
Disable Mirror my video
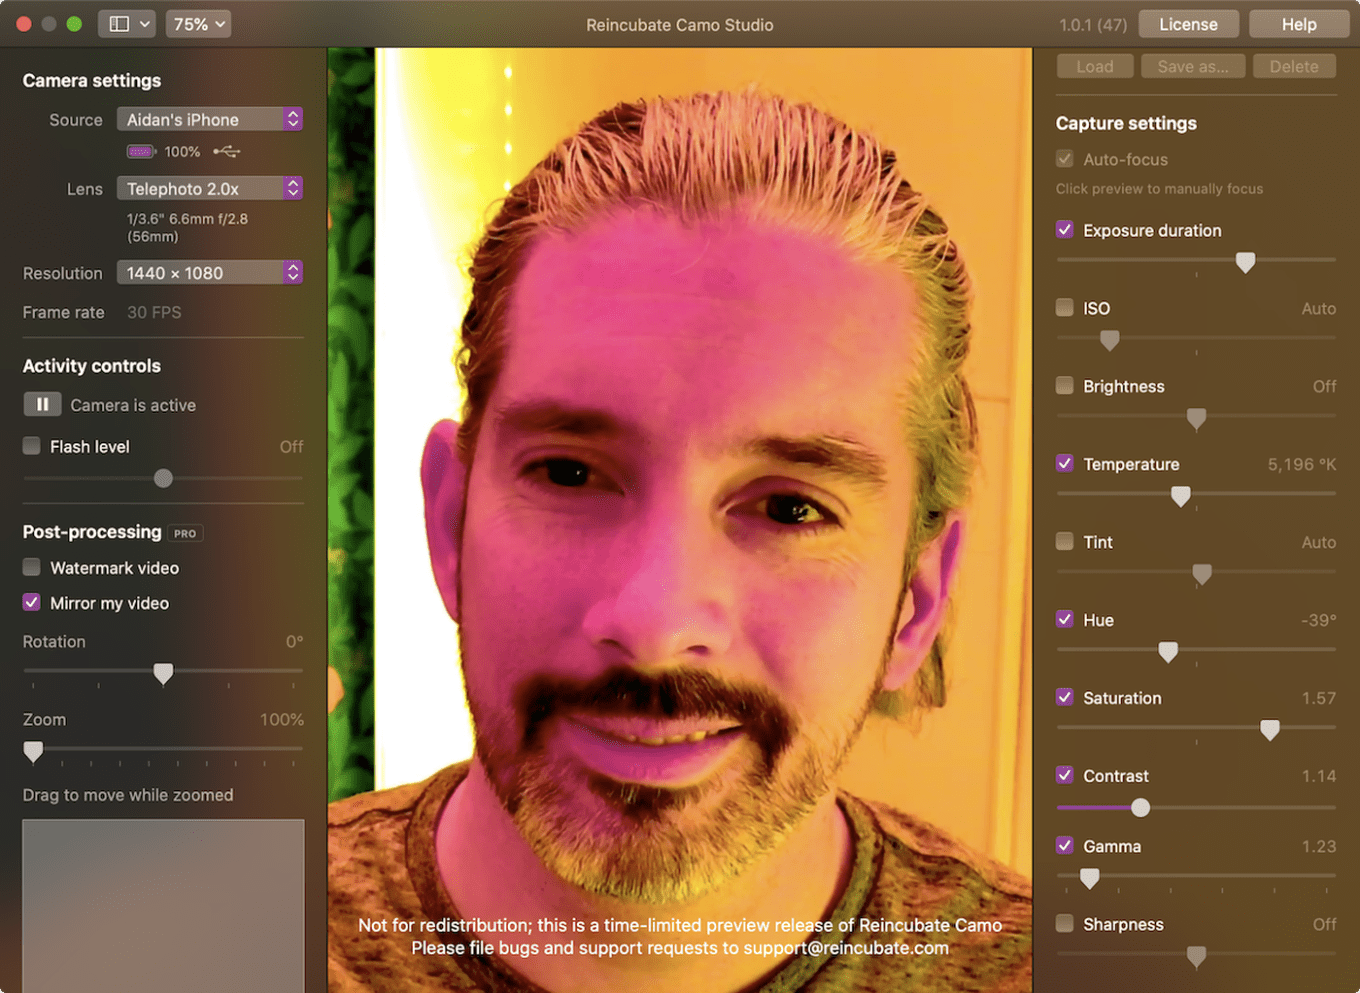coord(32,603)
